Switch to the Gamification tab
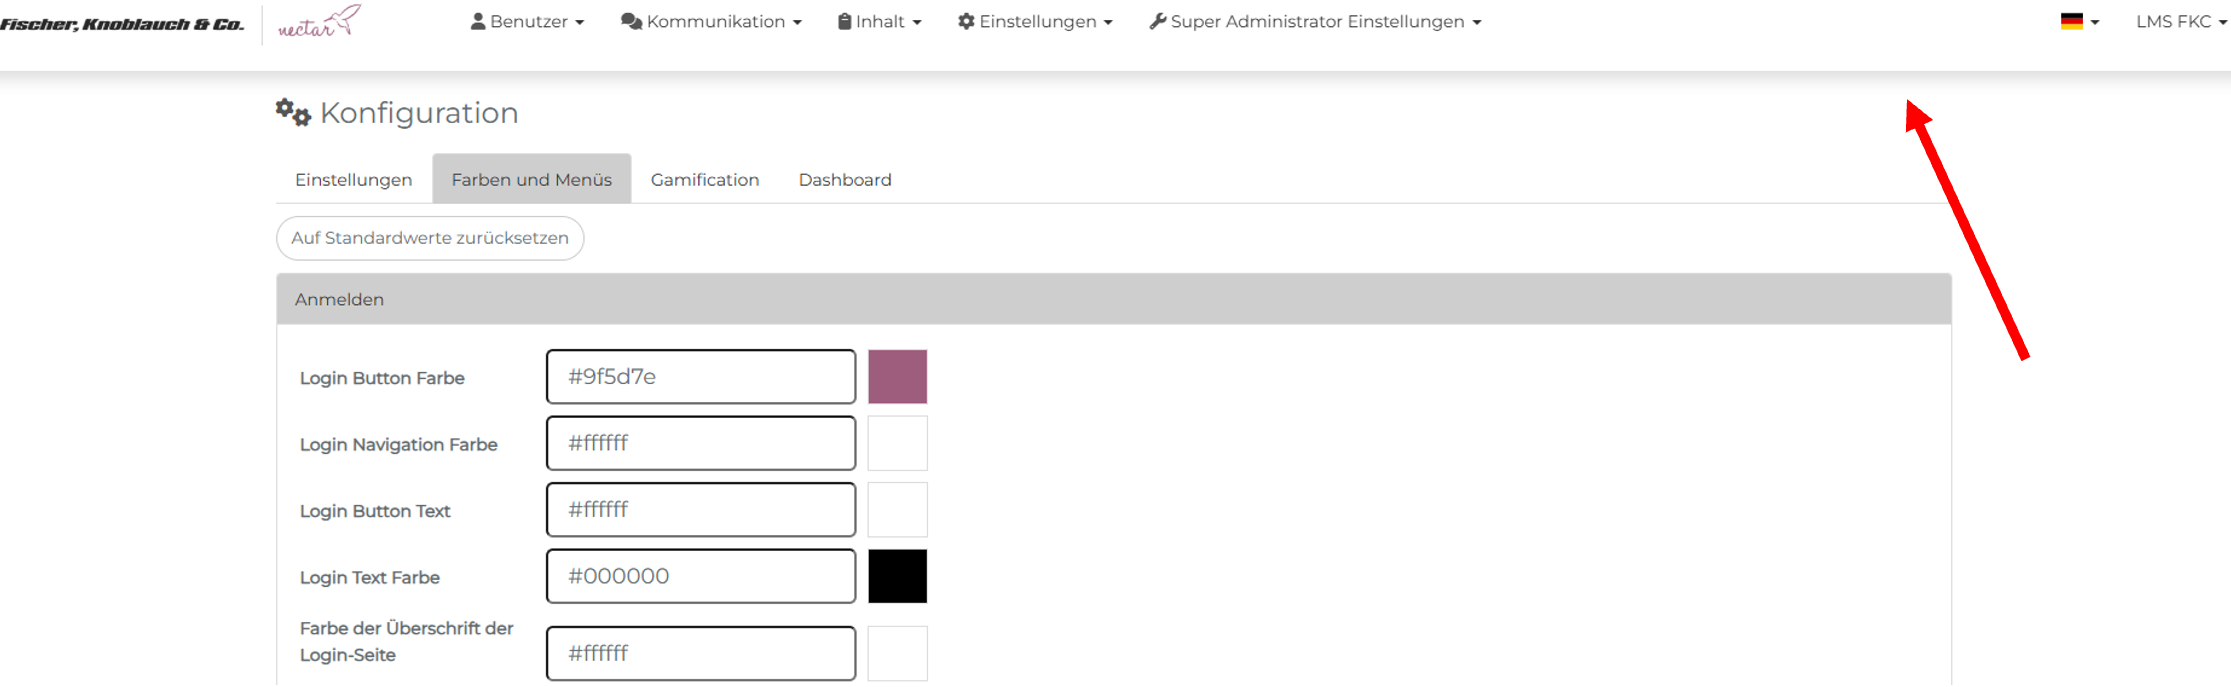Screen dimensions: 2231x687 pos(705,180)
